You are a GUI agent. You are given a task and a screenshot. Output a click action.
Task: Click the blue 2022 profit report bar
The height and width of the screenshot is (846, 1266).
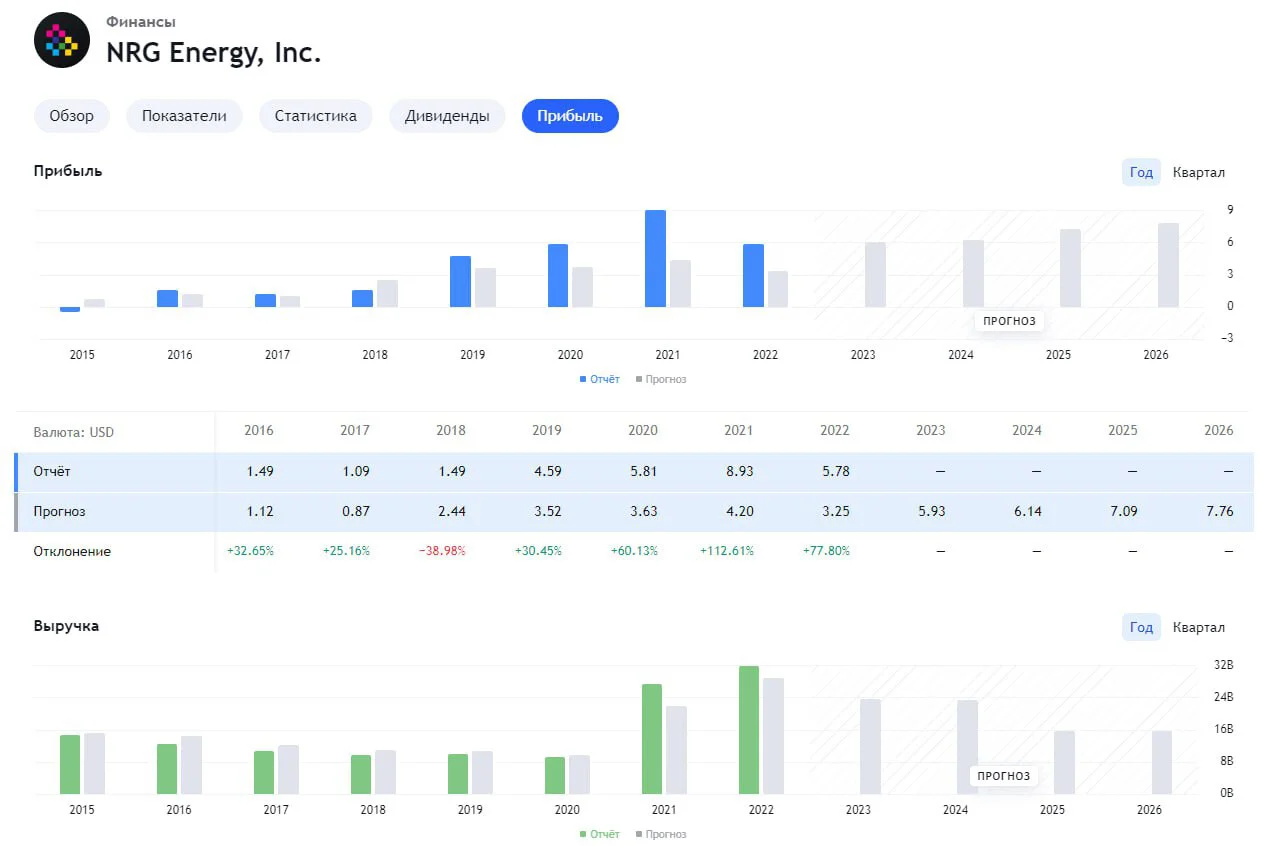tap(753, 275)
